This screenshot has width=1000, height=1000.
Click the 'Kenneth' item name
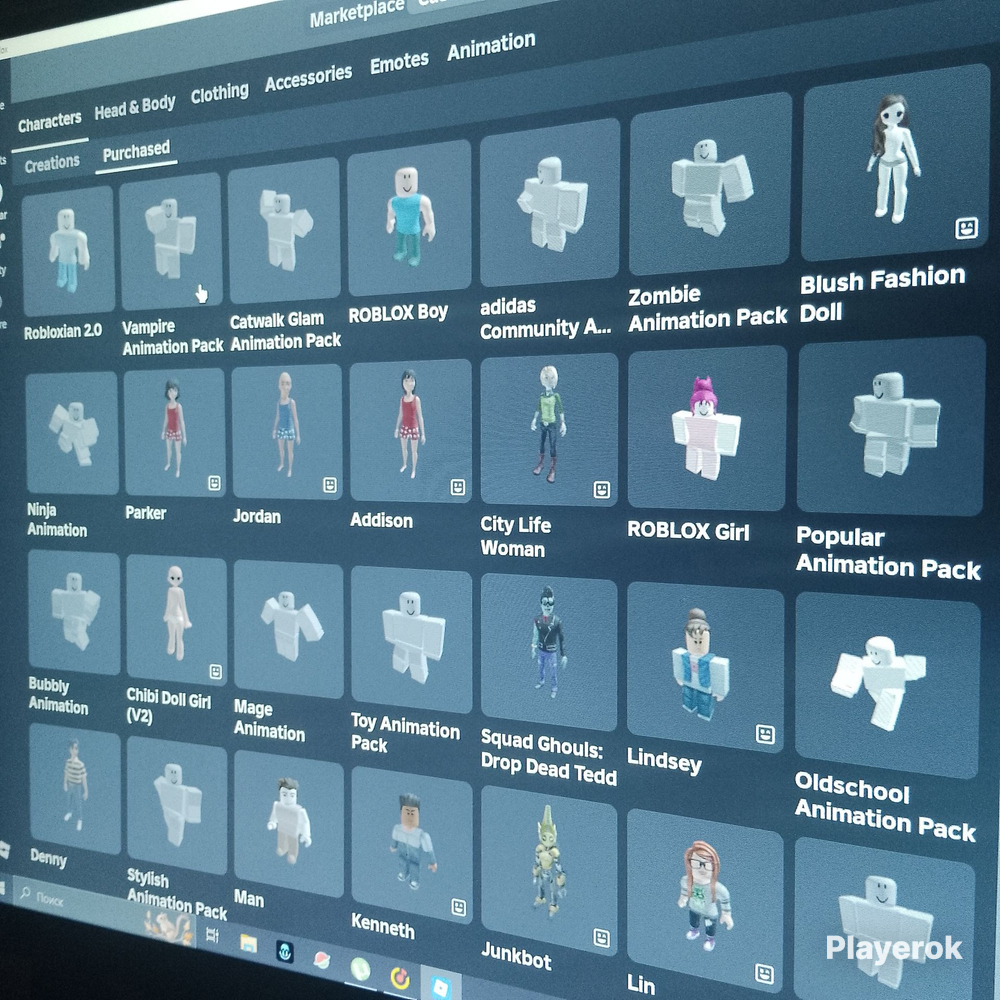[383, 925]
